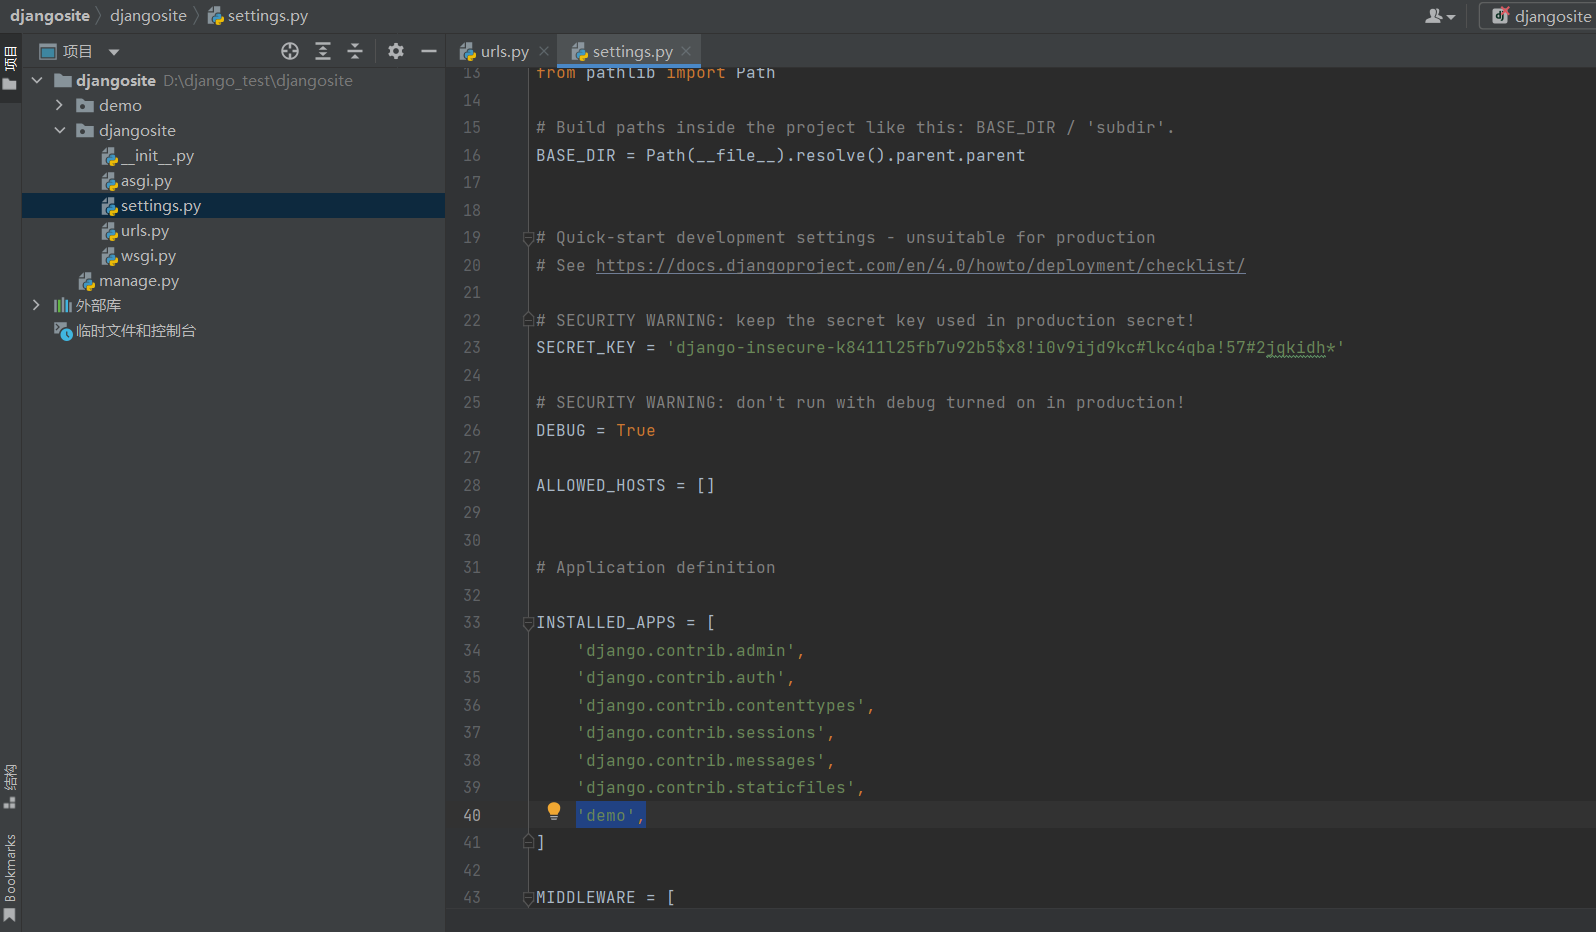This screenshot has width=1596, height=932.
Task: Click the expand all icon in project panel
Action: [323, 51]
